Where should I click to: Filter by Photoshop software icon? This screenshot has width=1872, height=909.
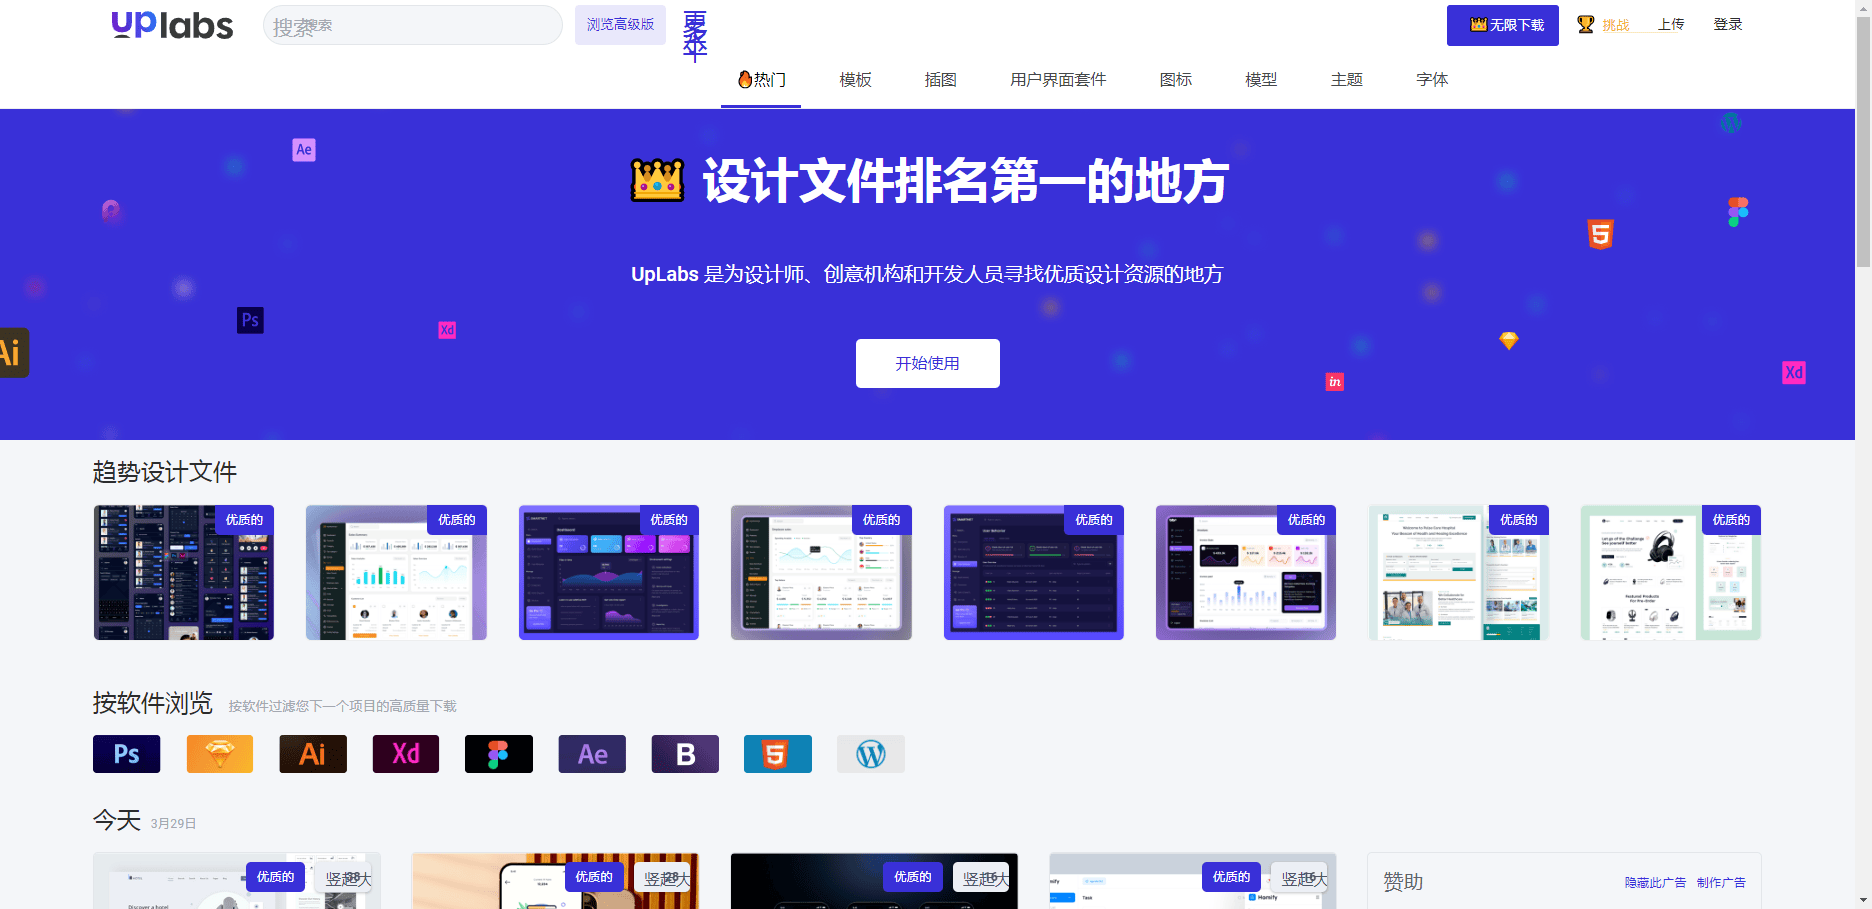126,754
